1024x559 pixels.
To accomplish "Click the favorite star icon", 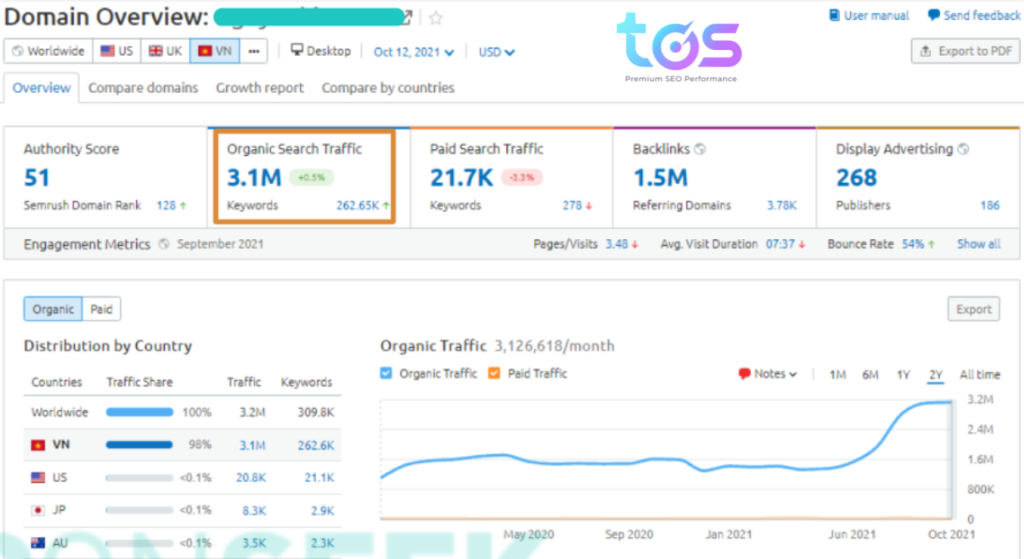I will coord(436,18).
